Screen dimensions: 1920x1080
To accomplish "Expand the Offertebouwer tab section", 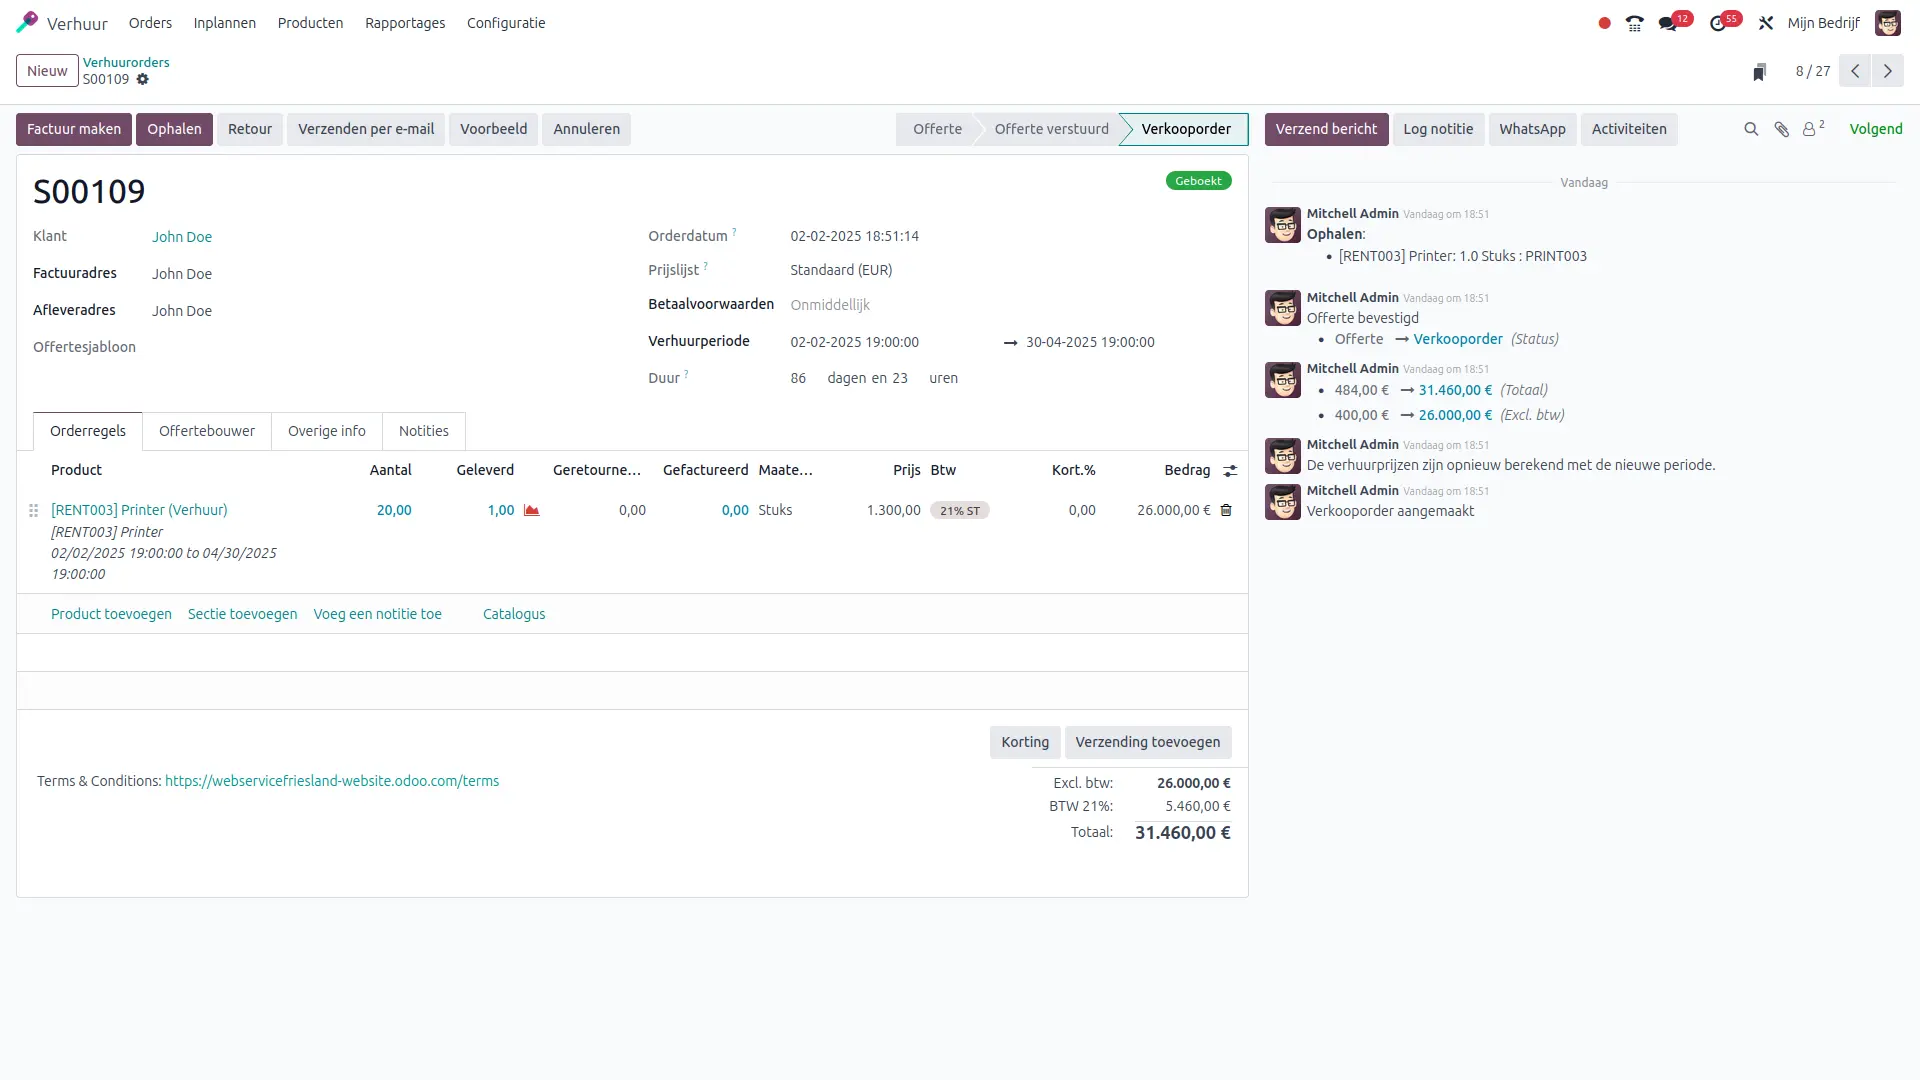I will (207, 430).
